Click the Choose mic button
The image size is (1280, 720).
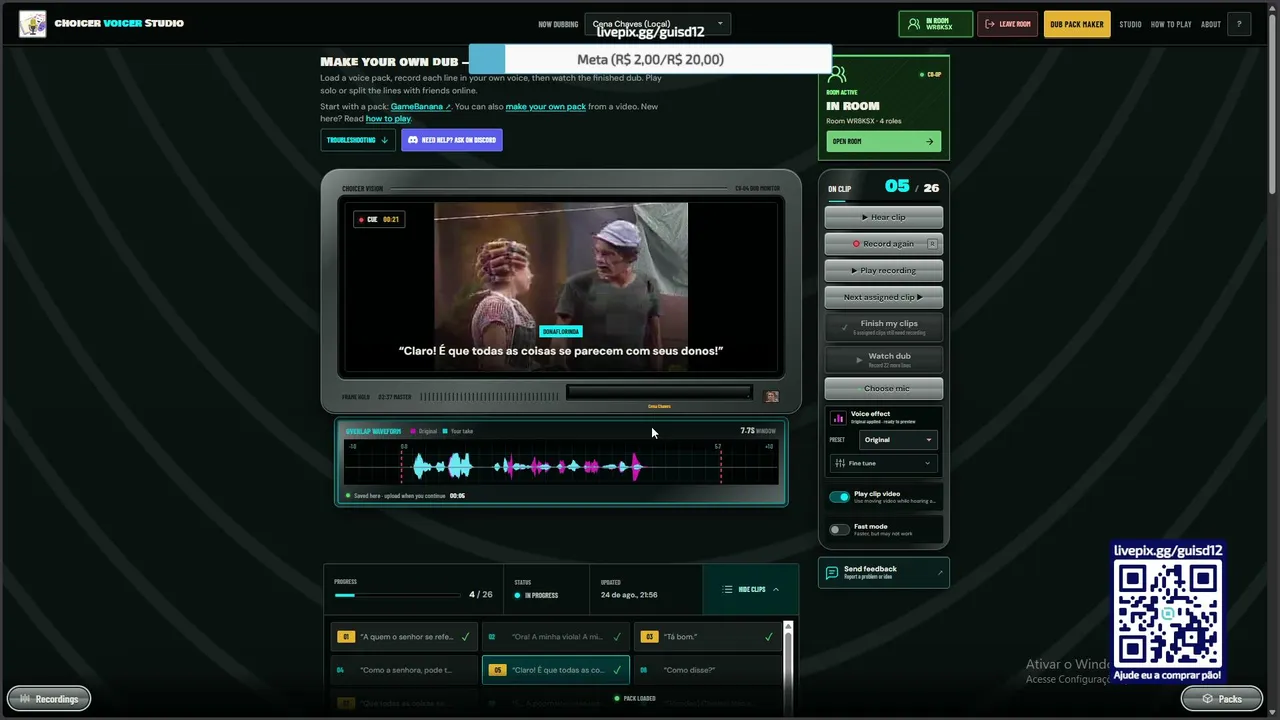884,389
